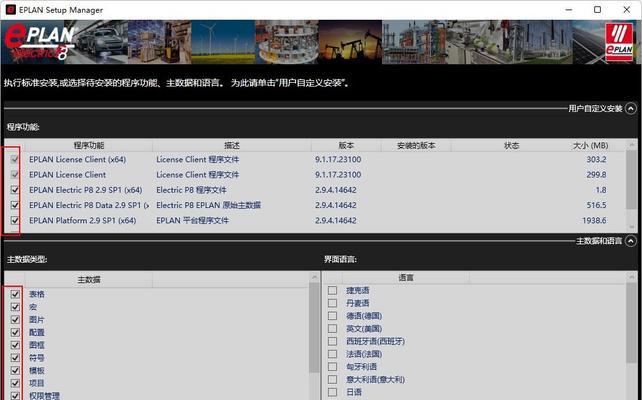
Task: Minimize the EPLAN Setup Manager window
Action: click(569, 10)
